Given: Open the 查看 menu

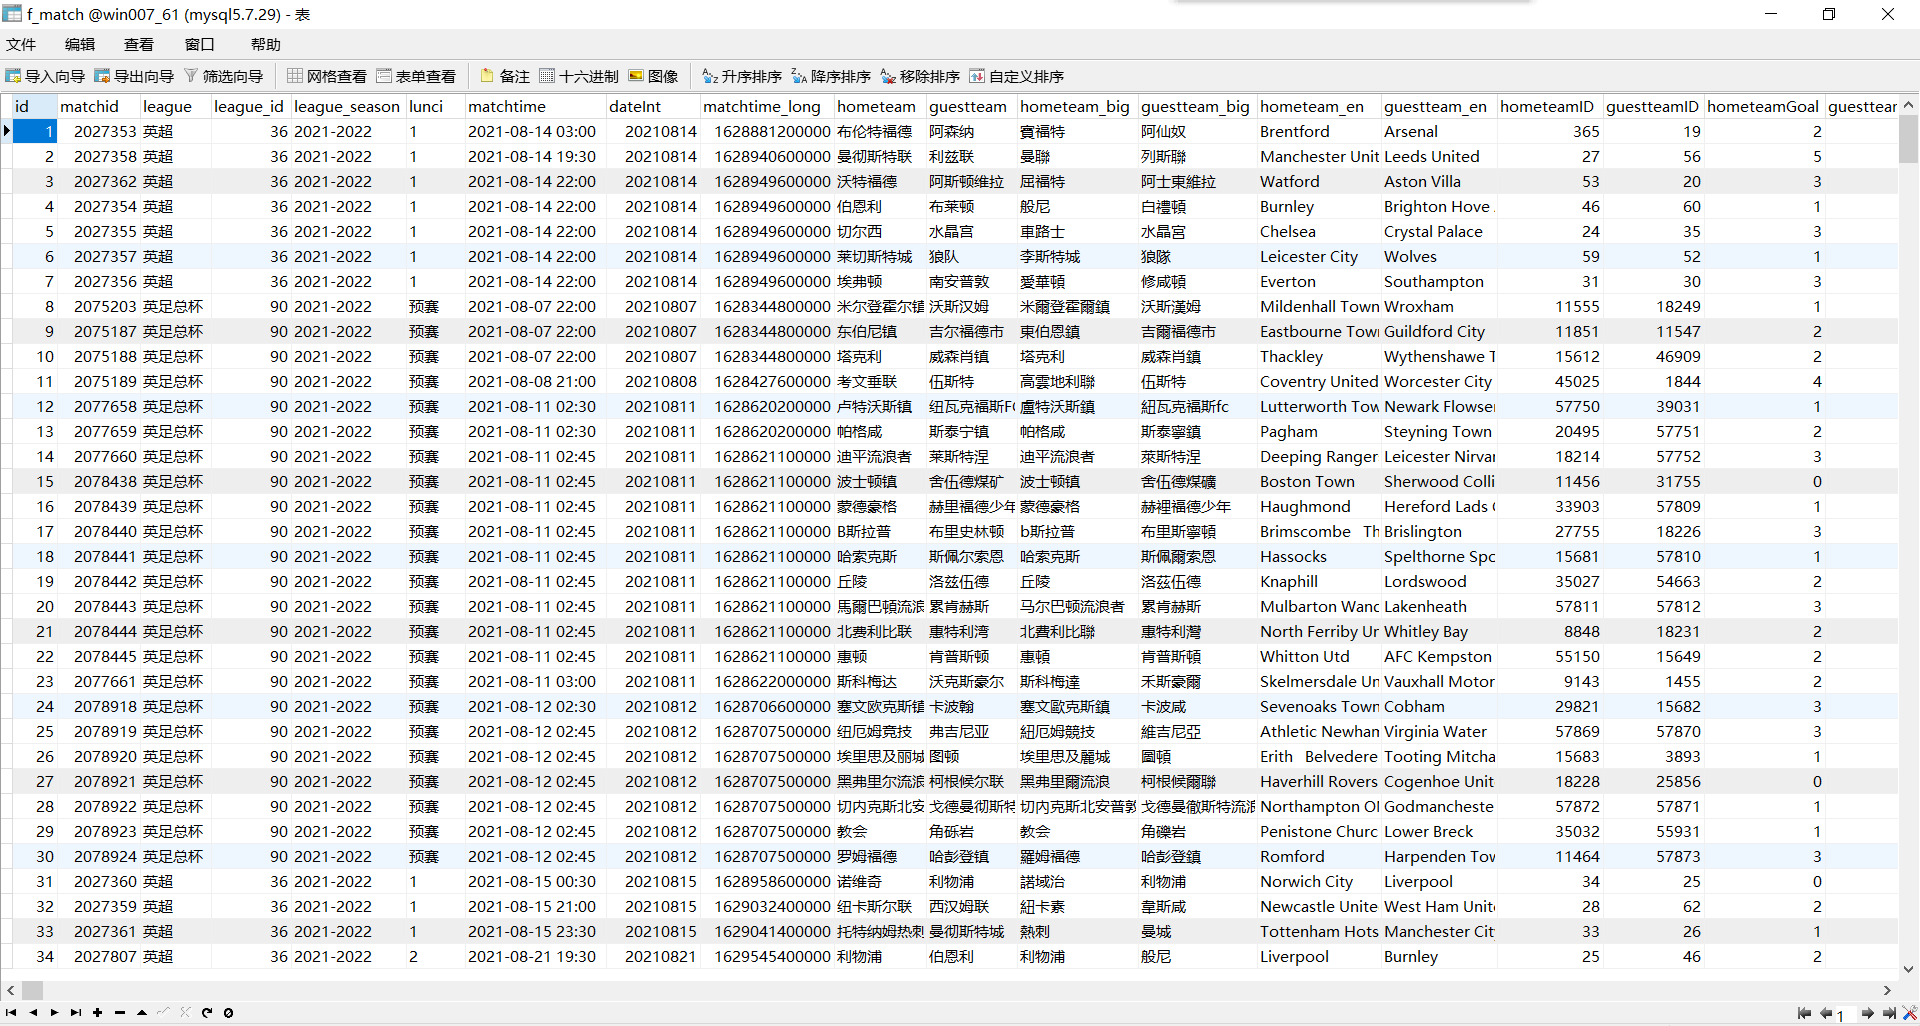Looking at the screenshot, I should pos(139,44).
